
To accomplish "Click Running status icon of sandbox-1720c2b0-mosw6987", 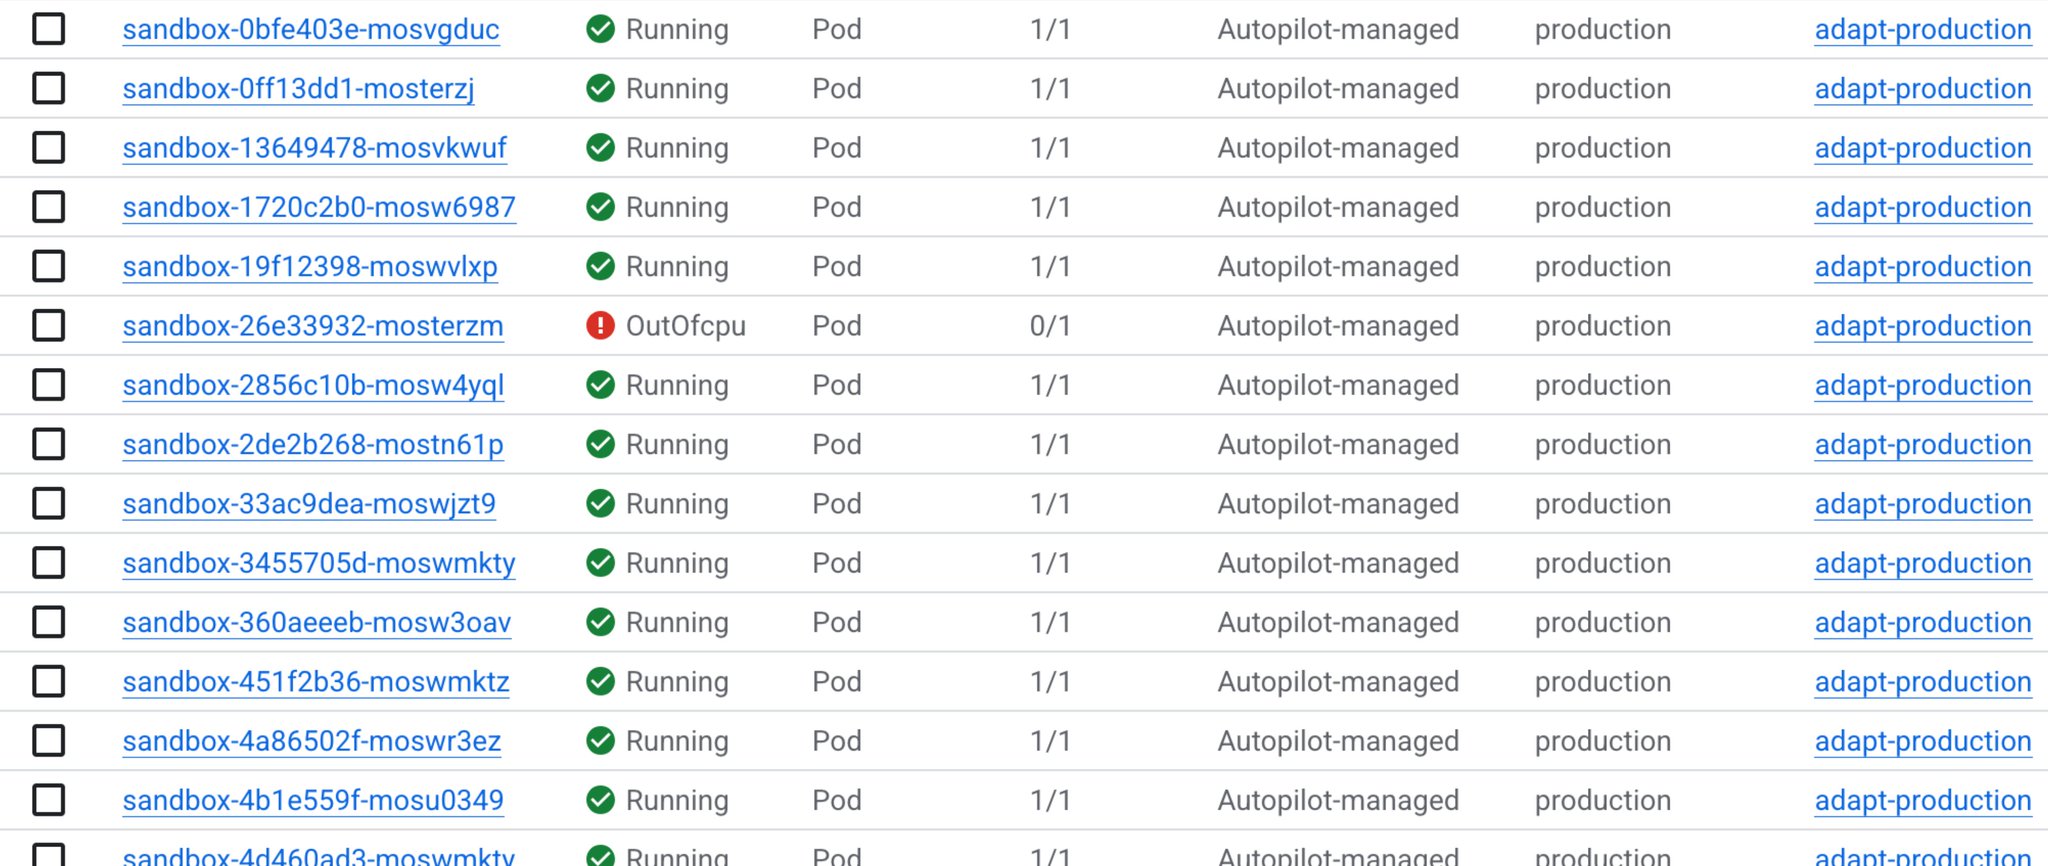I will [600, 207].
